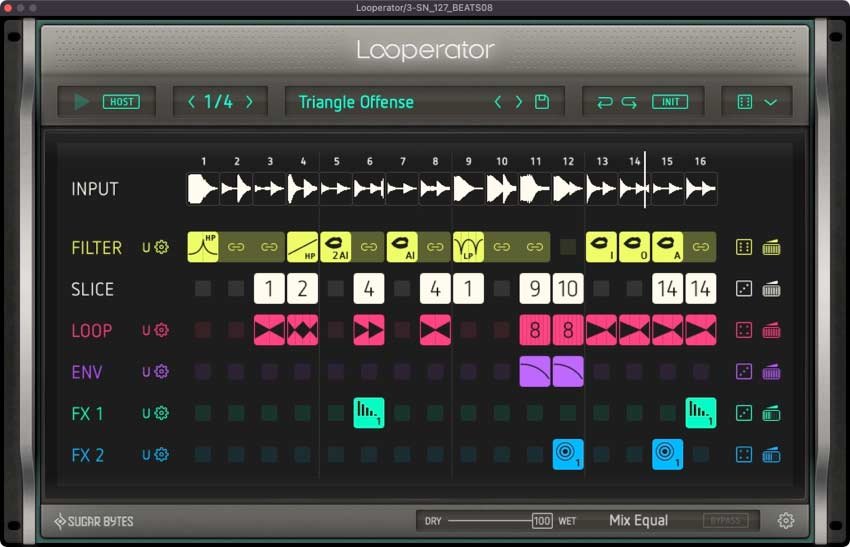Toggle the BYPASS button
The image size is (850, 547).
coord(725,521)
